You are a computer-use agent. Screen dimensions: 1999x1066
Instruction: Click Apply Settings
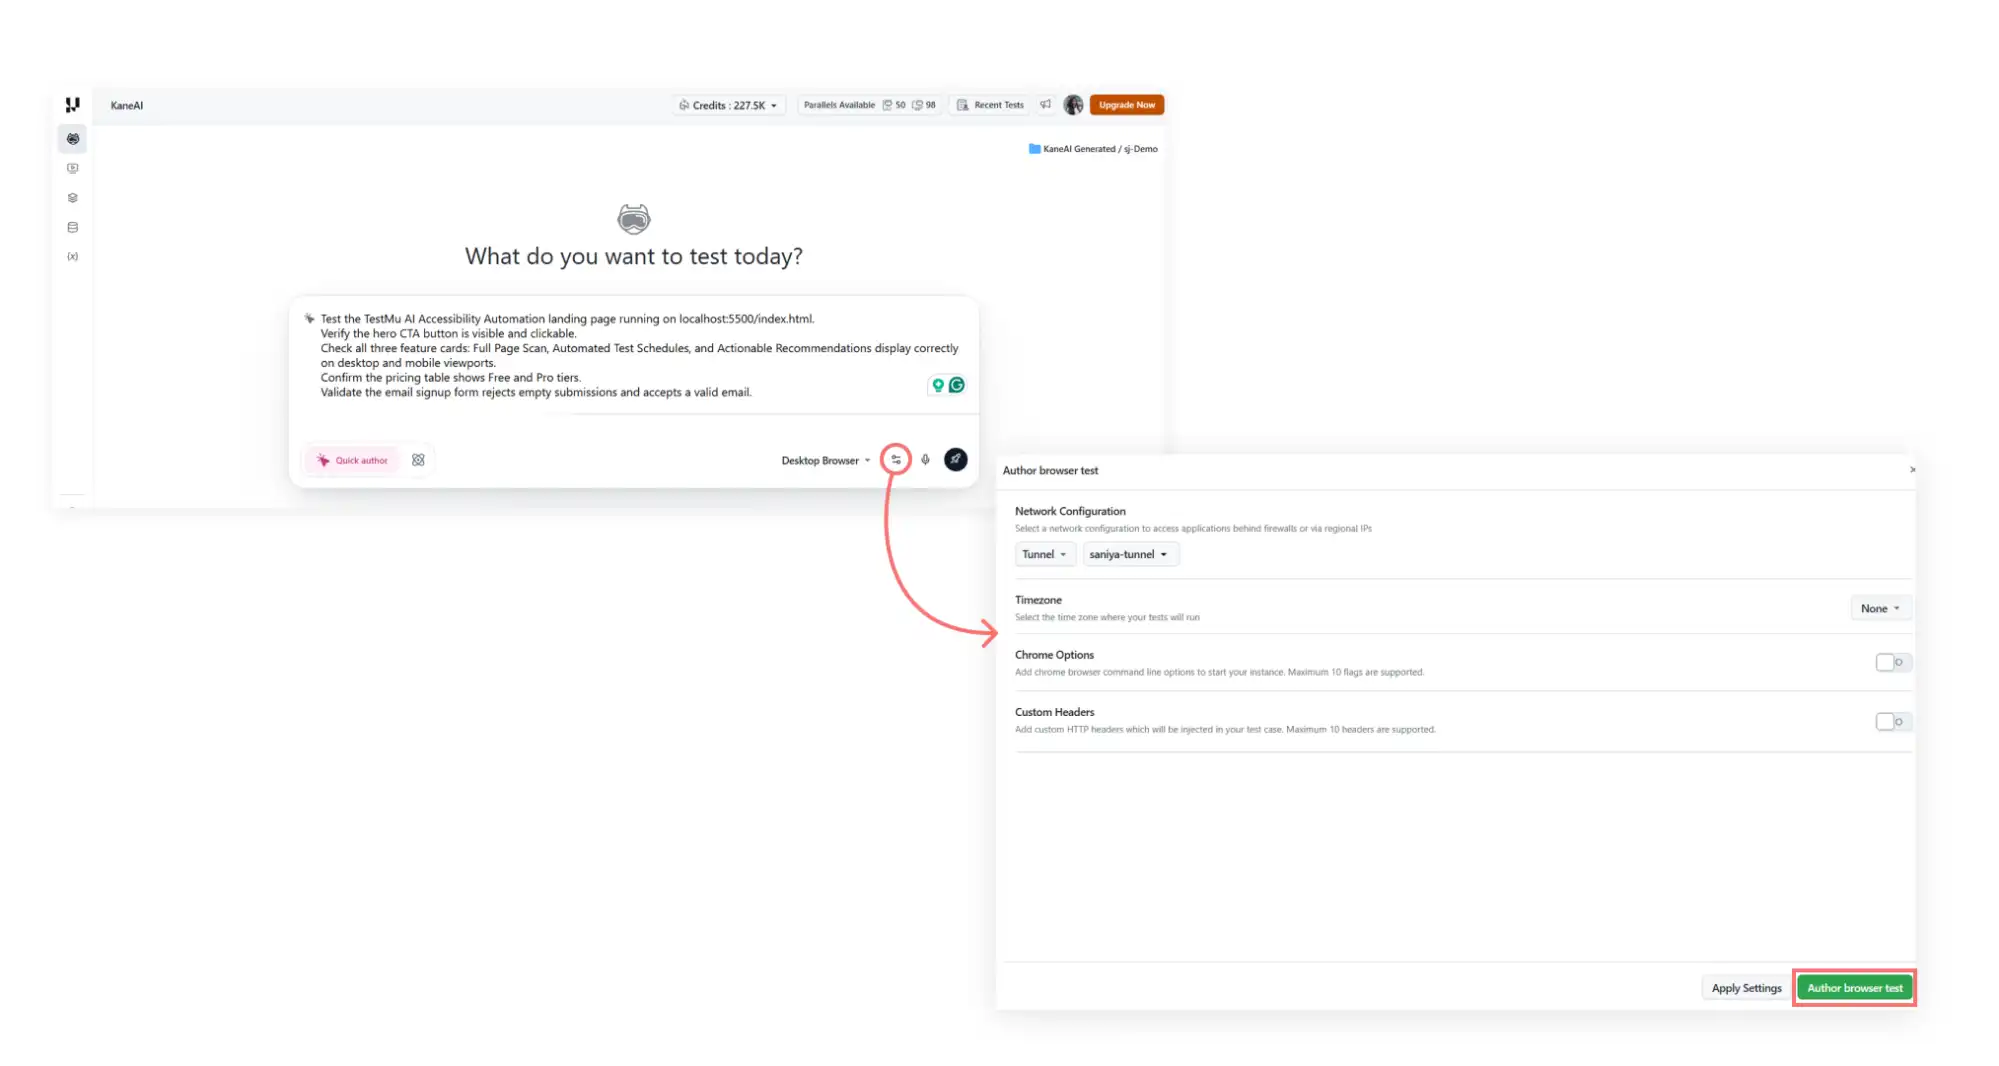click(x=1746, y=988)
